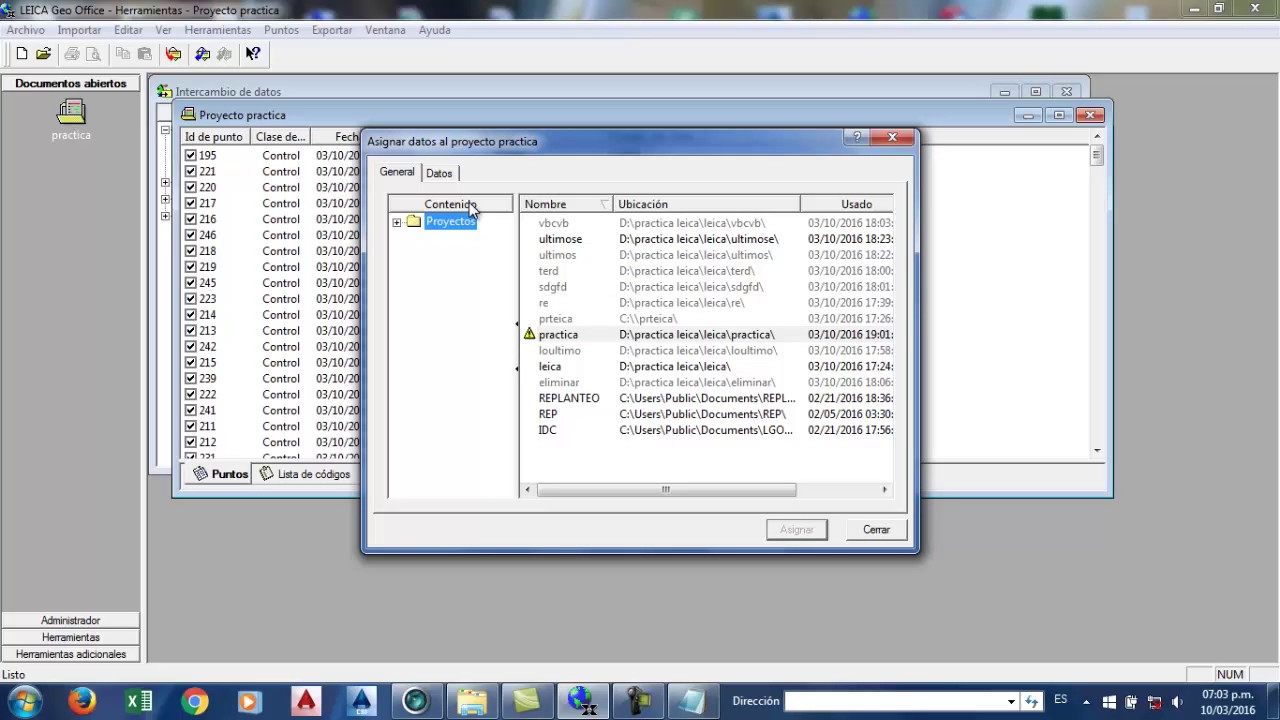The width and height of the screenshot is (1280, 720).
Task: Open the Dirección address dropdown arrow
Action: 1011,701
